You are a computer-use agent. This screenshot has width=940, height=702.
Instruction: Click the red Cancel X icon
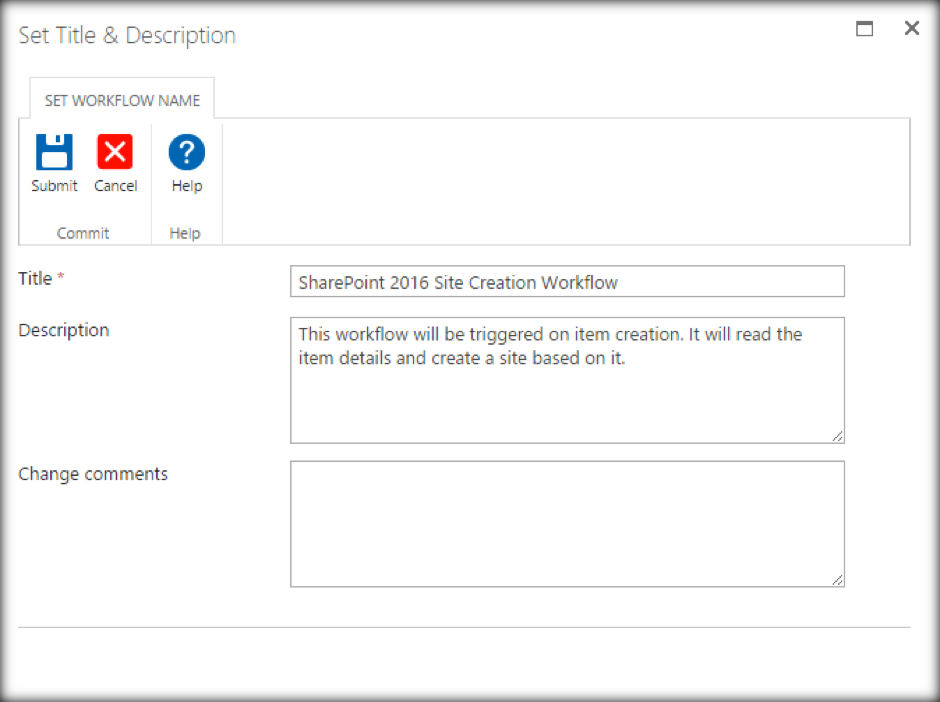coord(115,153)
